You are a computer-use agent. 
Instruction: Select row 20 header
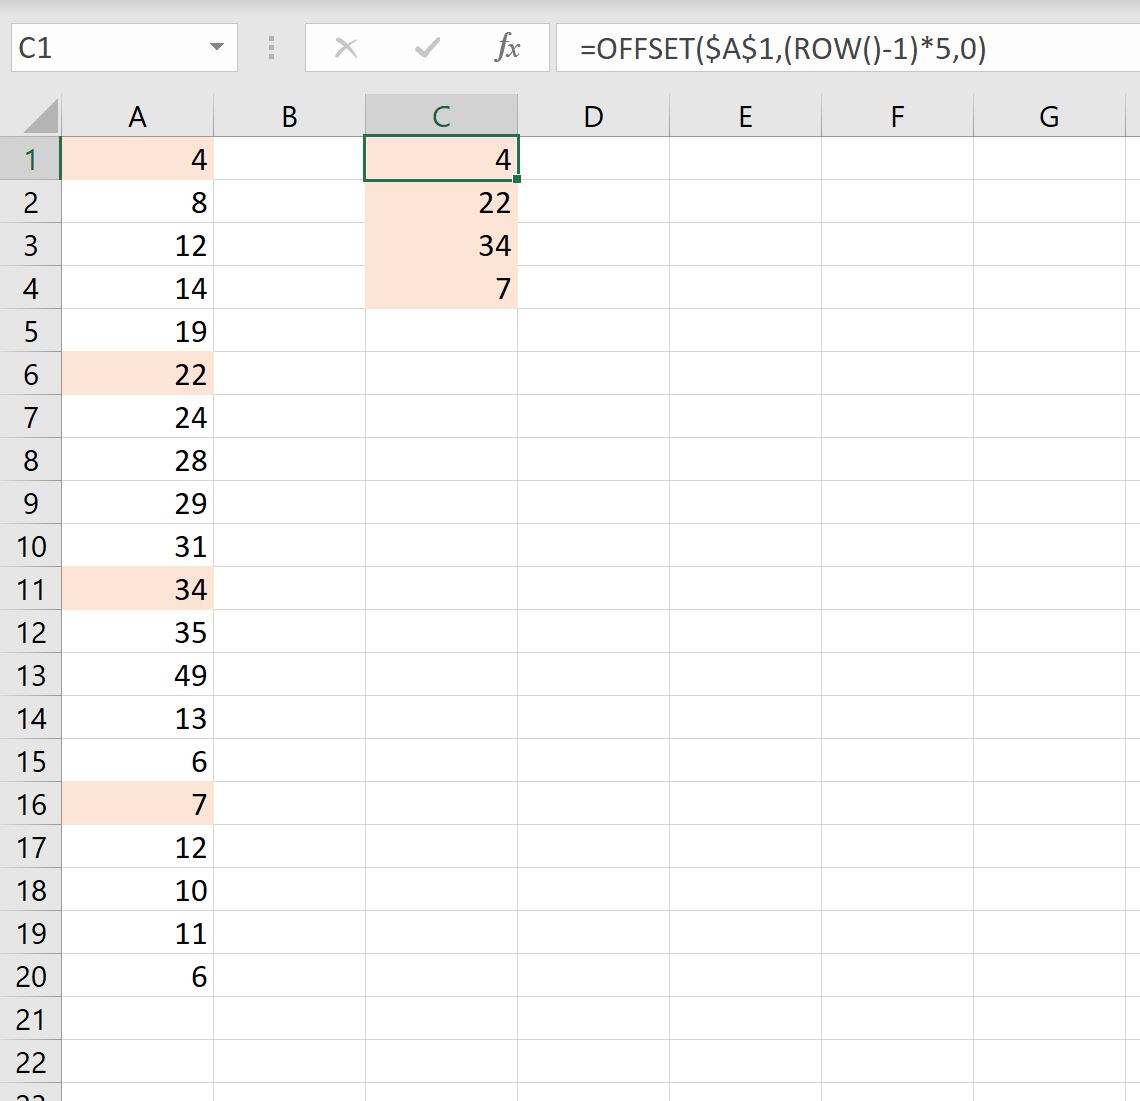pyautogui.click(x=31, y=976)
